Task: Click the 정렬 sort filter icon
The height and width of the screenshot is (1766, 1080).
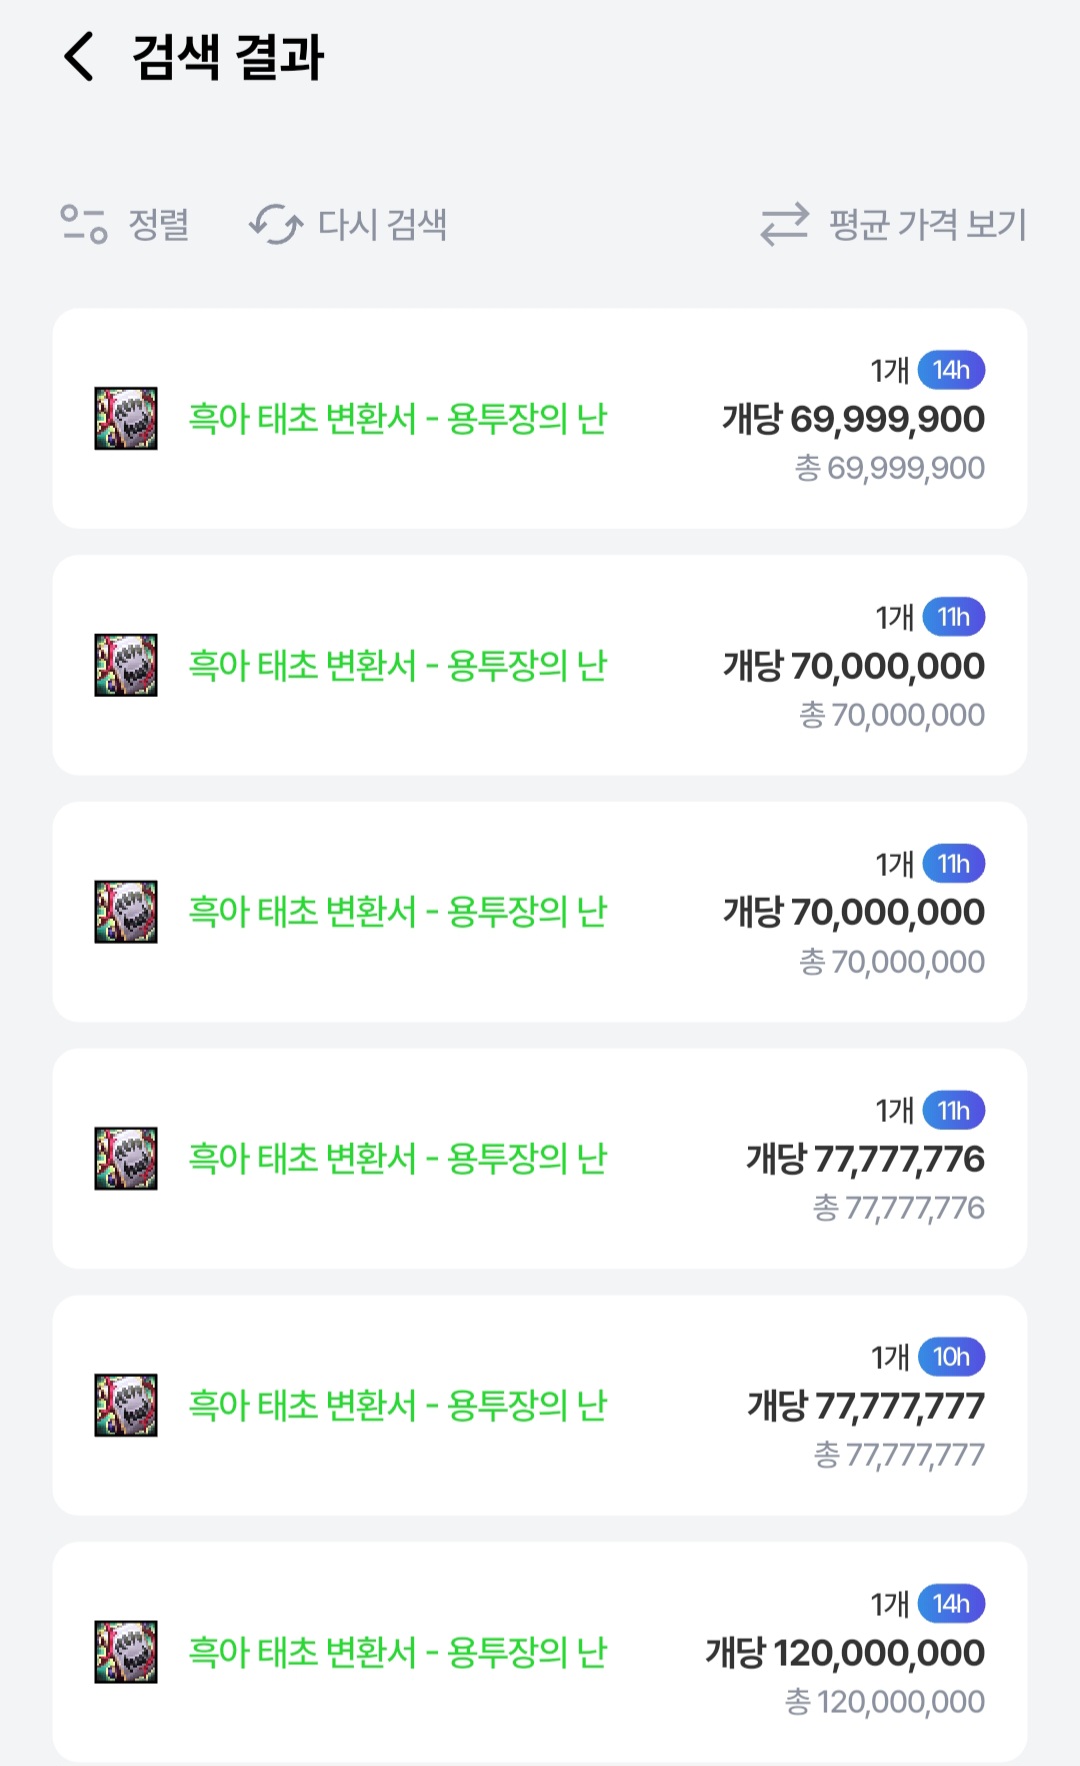Action: [x=84, y=224]
